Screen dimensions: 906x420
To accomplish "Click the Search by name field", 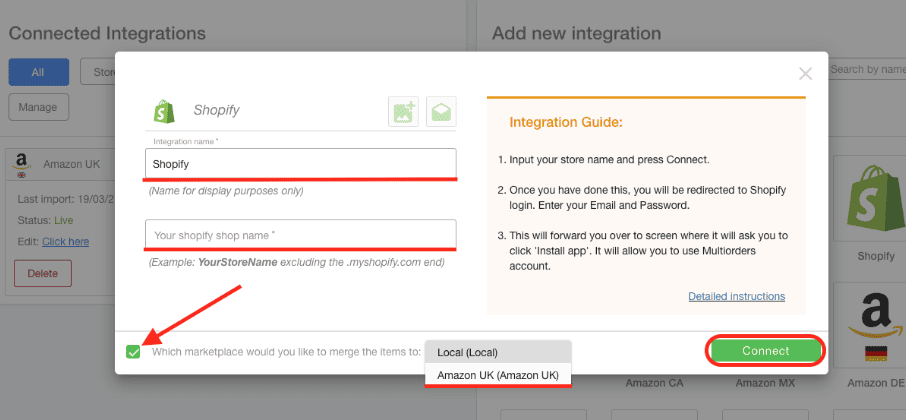I will 867,69.
